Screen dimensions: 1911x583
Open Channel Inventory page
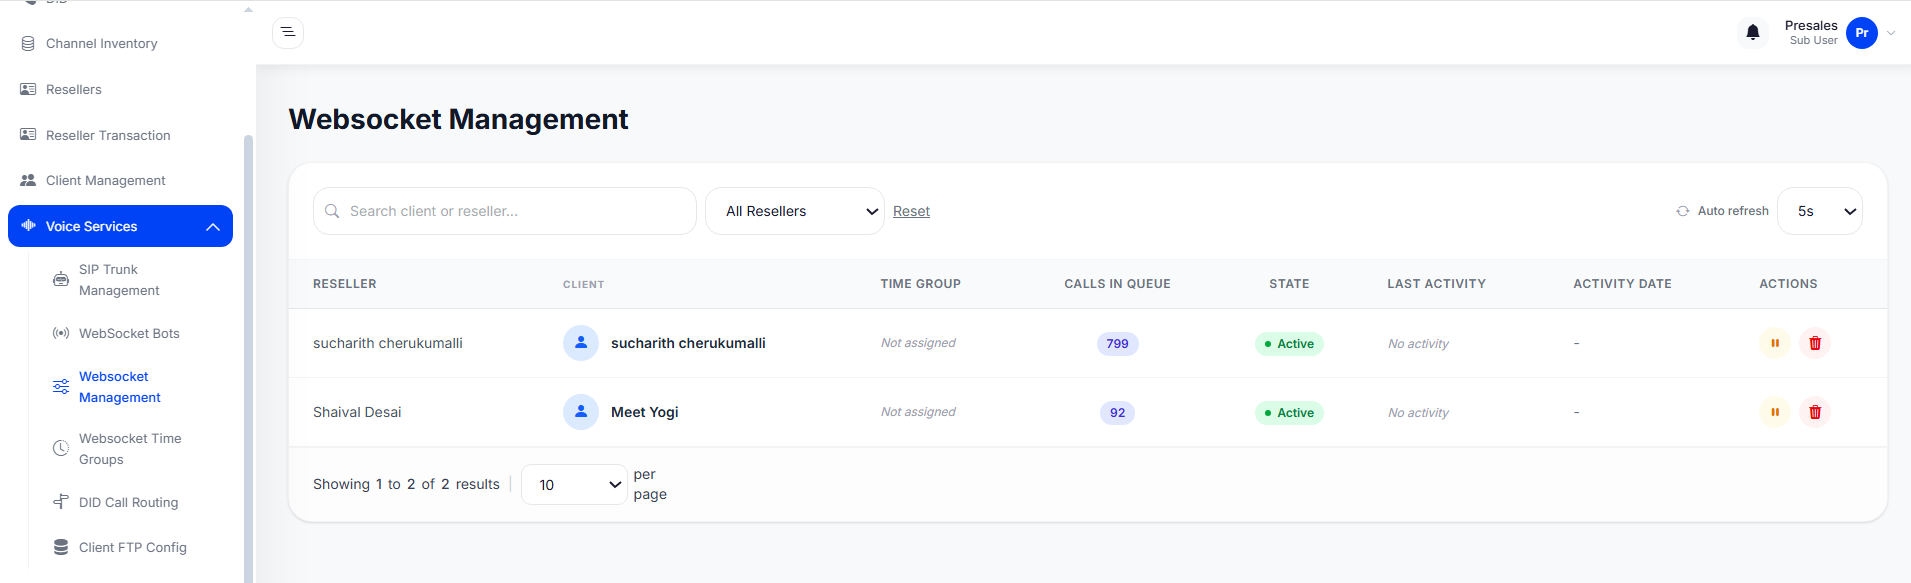[x=102, y=44]
